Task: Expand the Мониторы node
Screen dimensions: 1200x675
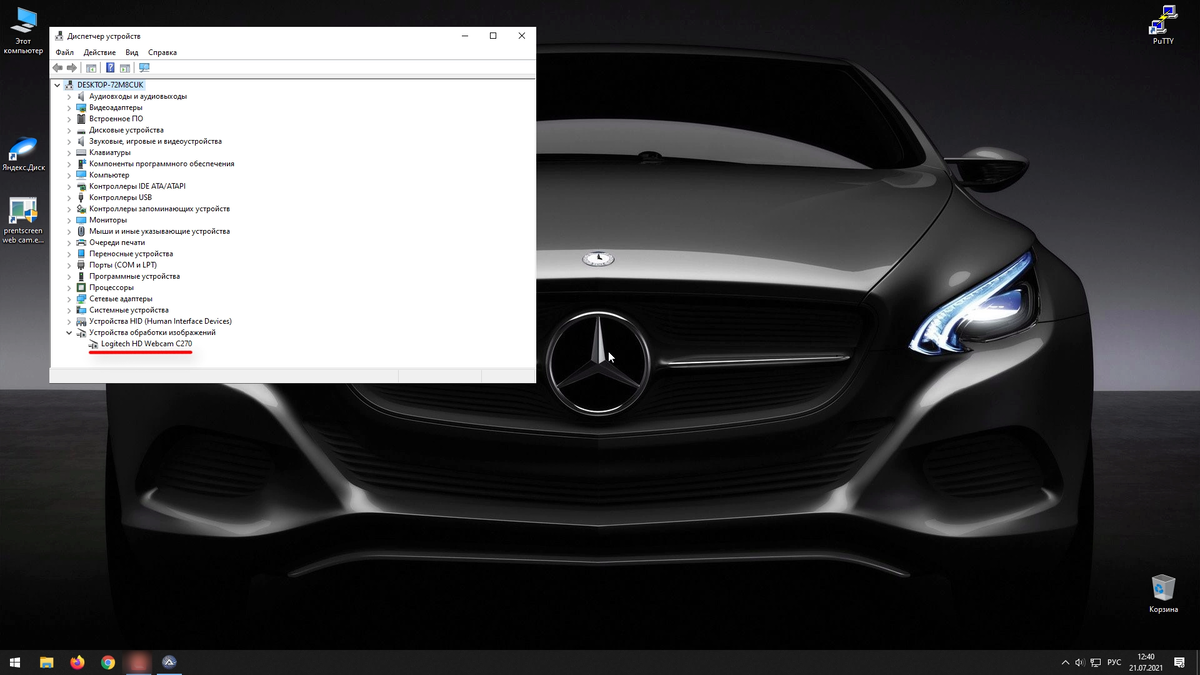Action: pos(69,220)
